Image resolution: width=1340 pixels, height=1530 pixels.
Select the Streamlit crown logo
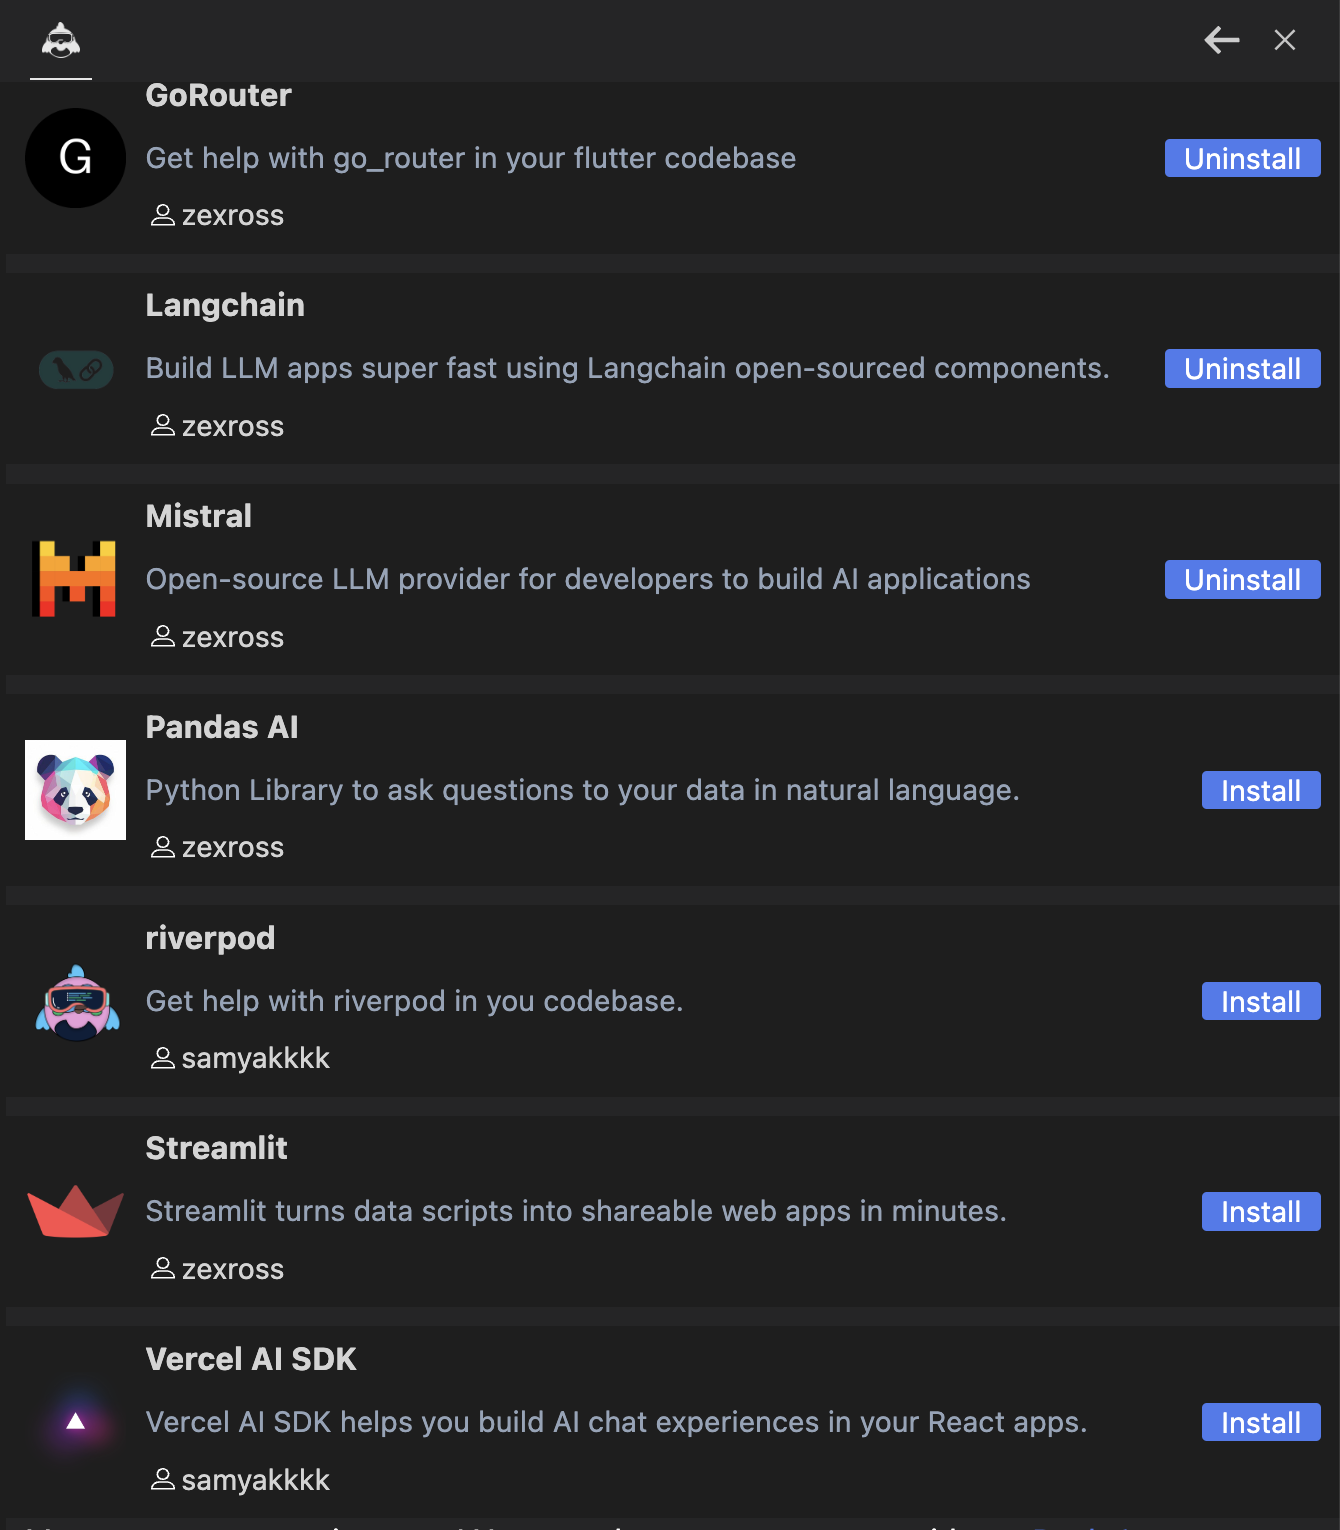pos(75,1211)
